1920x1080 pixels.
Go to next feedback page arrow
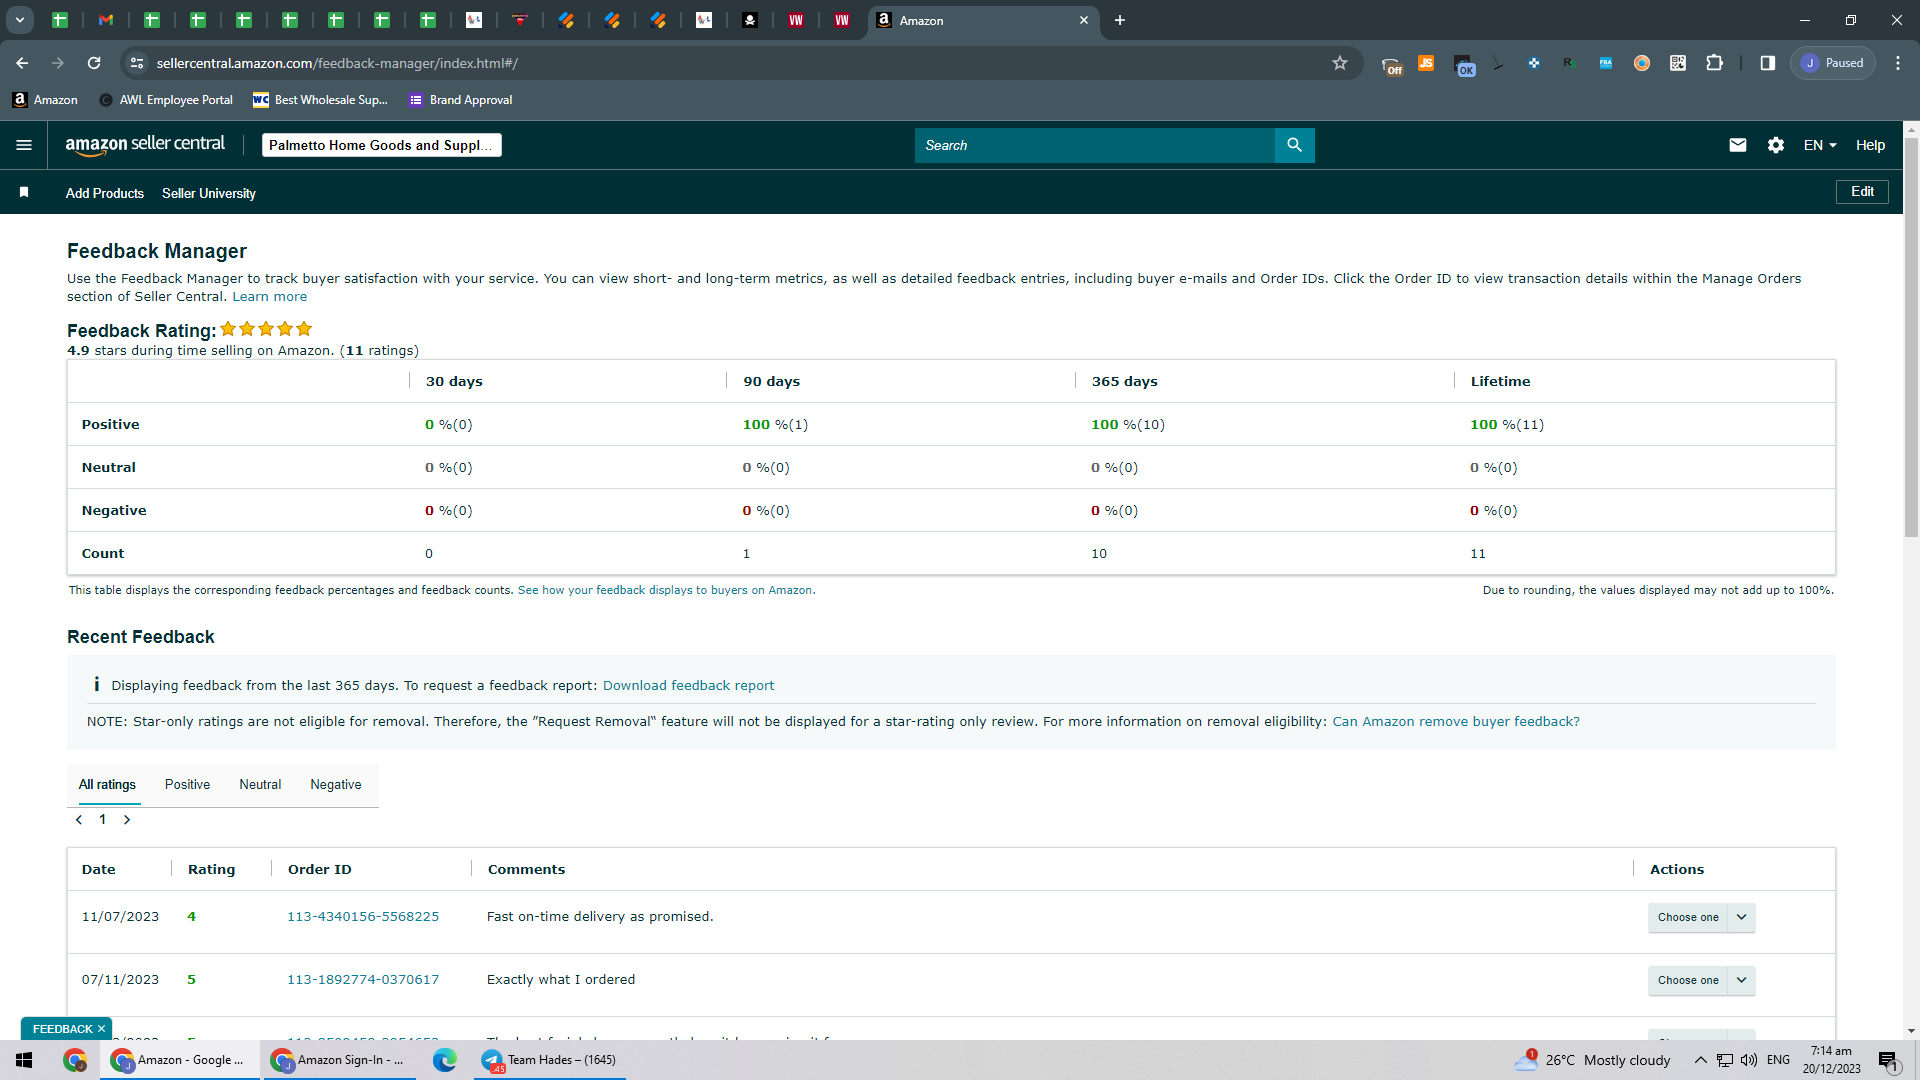click(127, 820)
